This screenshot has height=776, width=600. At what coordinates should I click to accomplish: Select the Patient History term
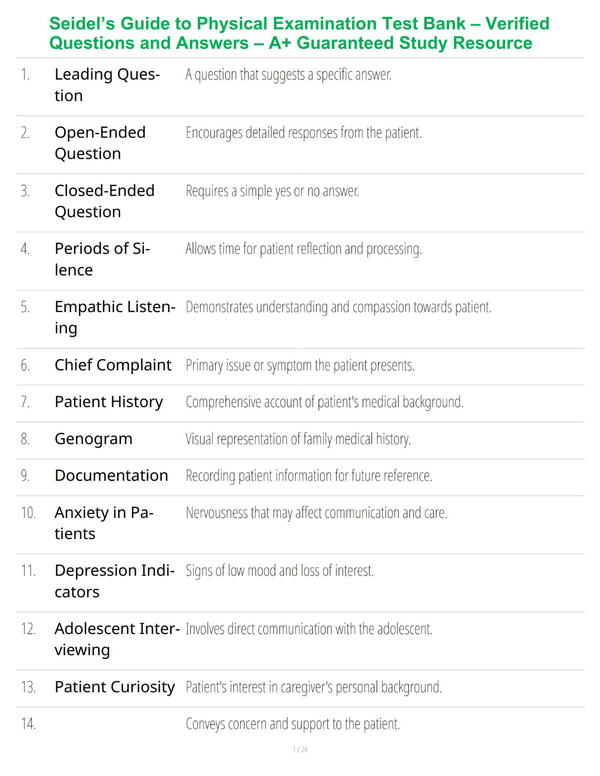point(108,402)
